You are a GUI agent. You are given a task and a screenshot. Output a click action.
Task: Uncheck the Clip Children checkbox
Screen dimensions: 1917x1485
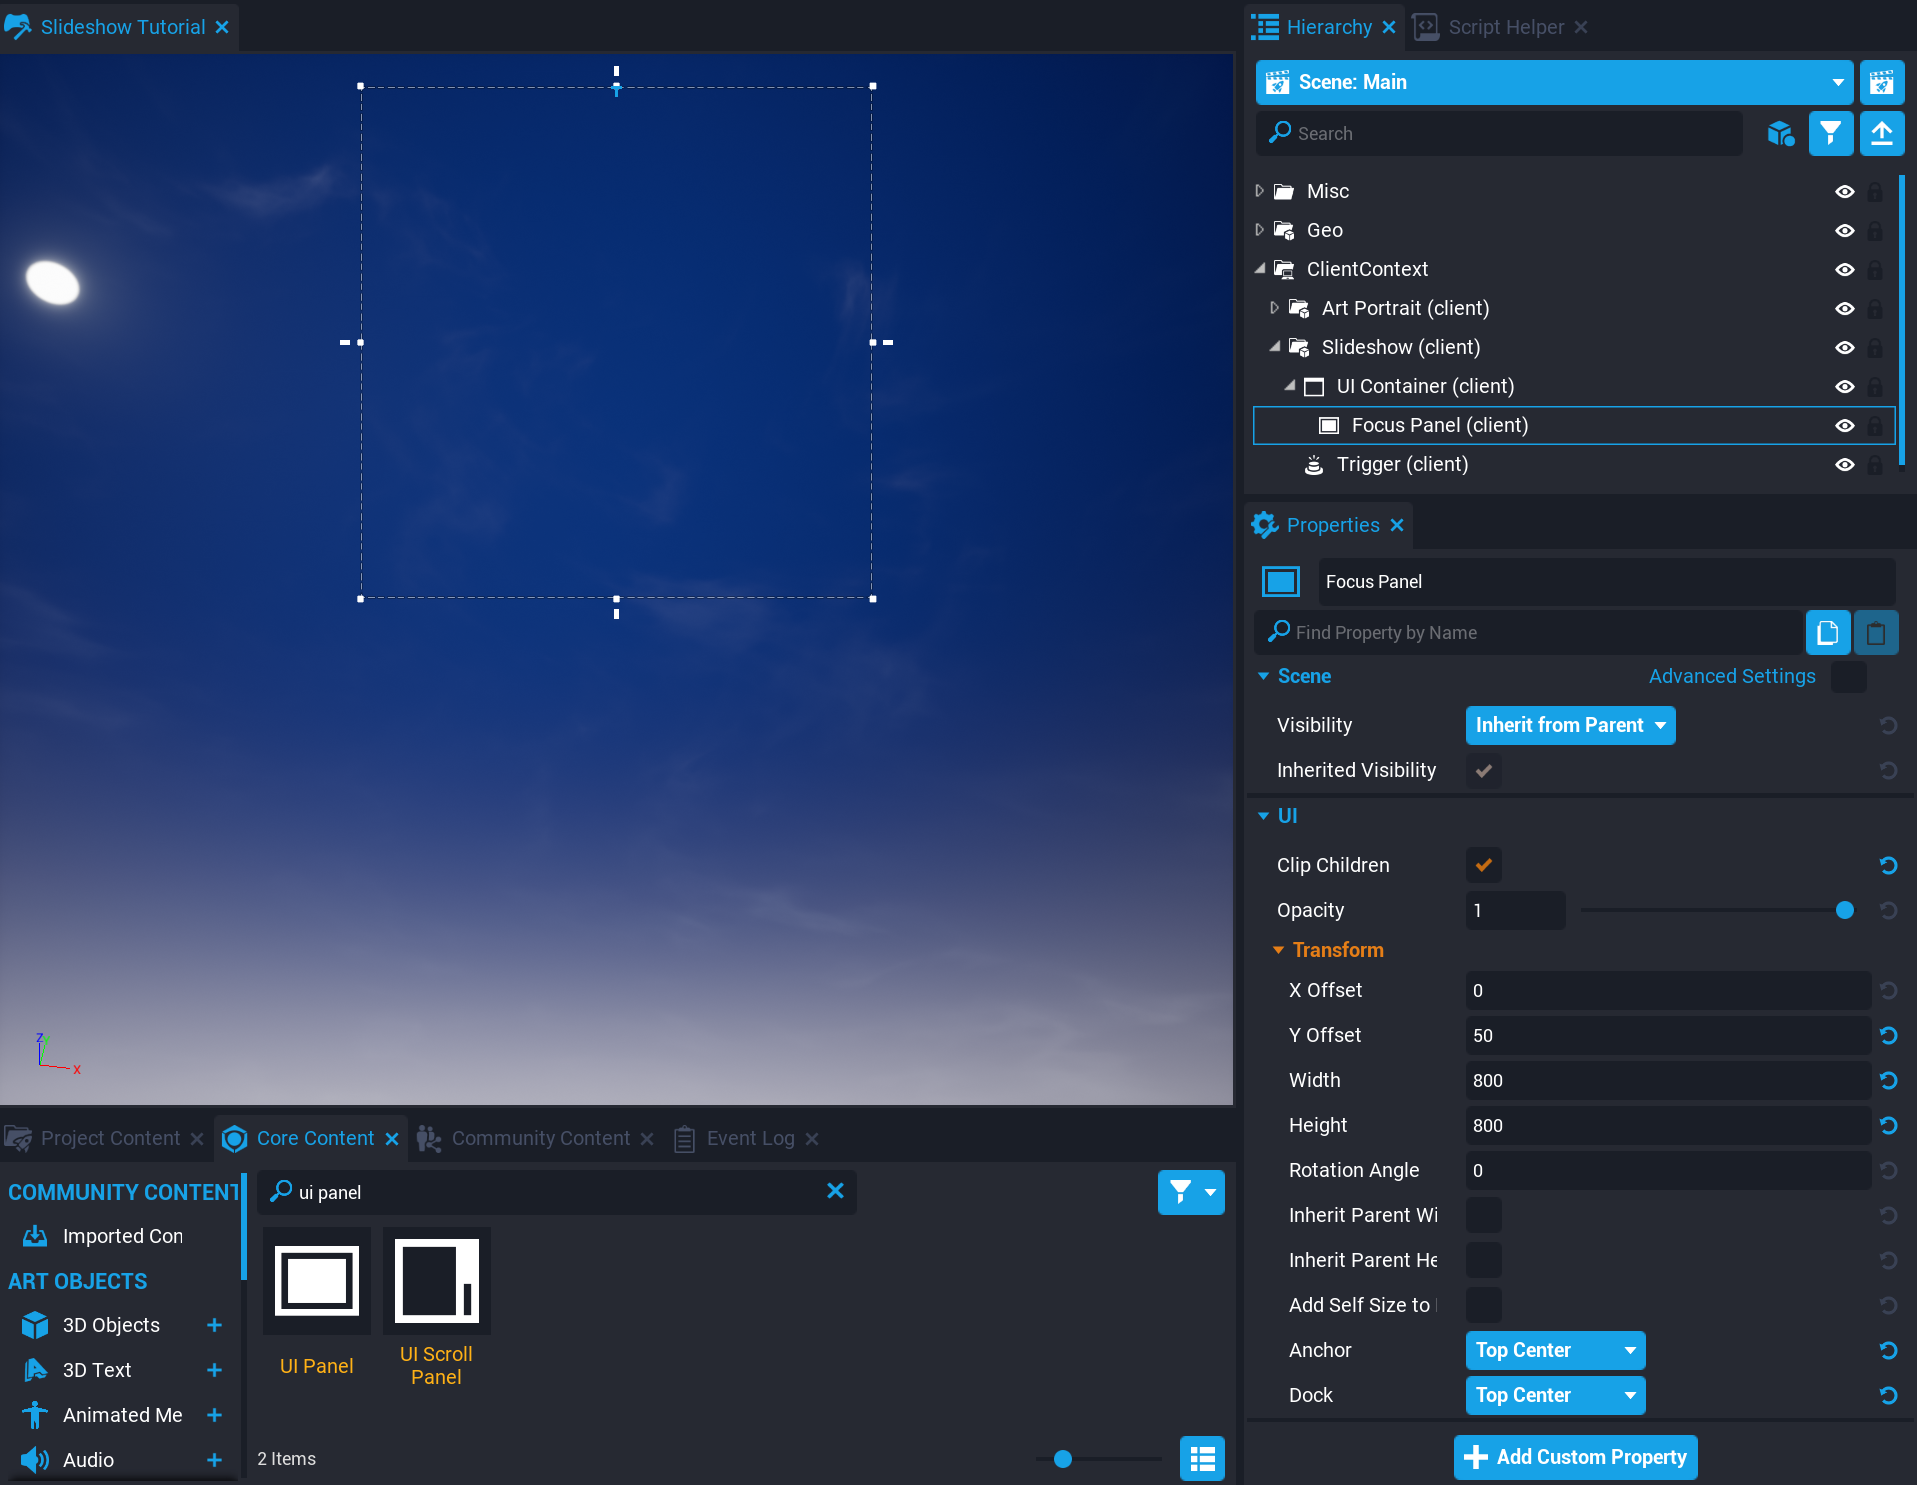point(1483,865)
